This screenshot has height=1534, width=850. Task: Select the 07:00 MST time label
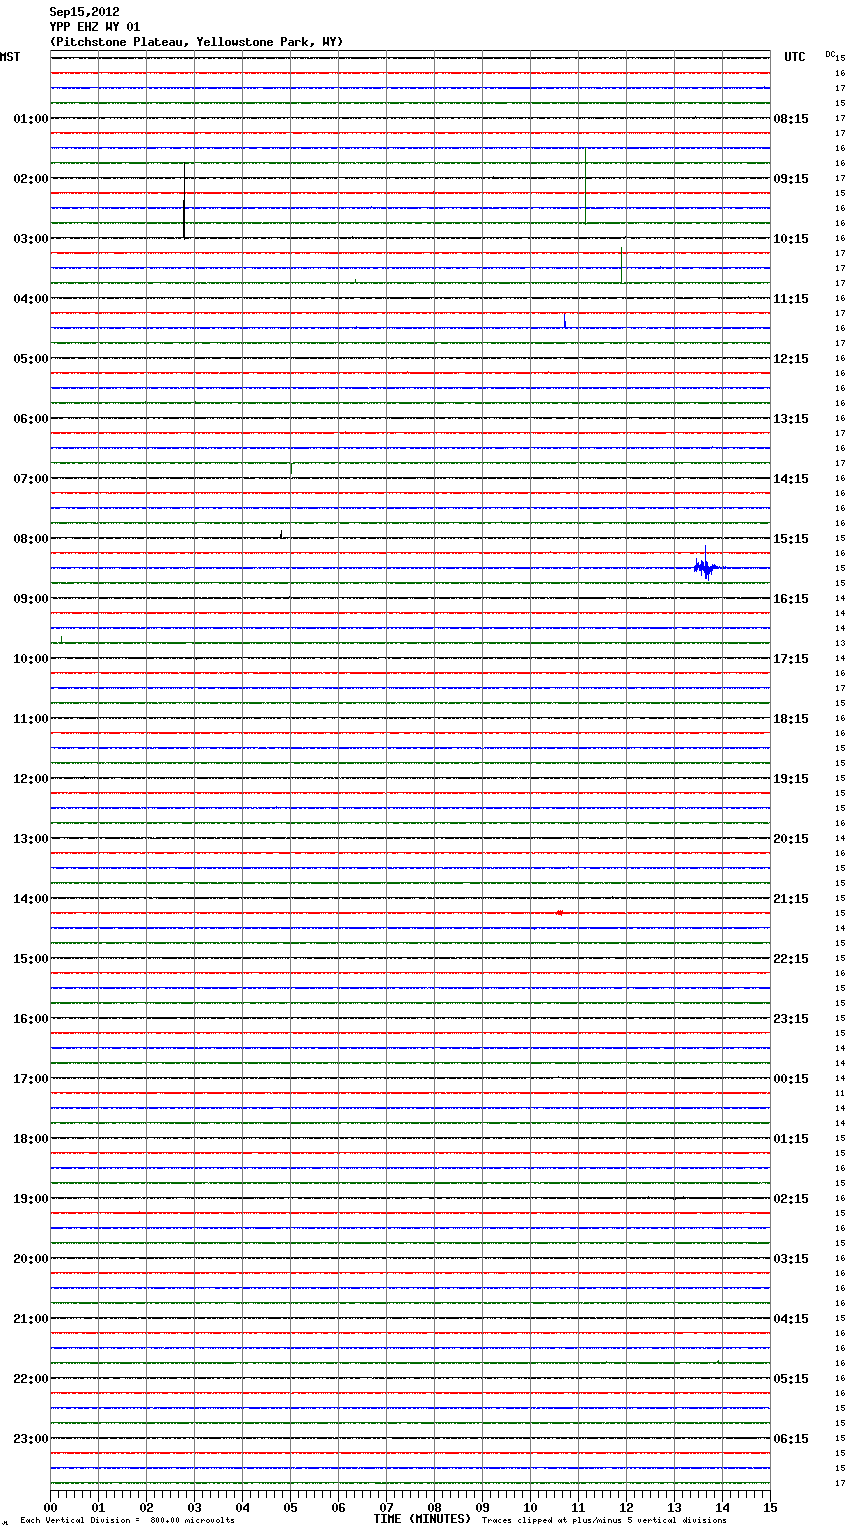click(x=31, y=479)
